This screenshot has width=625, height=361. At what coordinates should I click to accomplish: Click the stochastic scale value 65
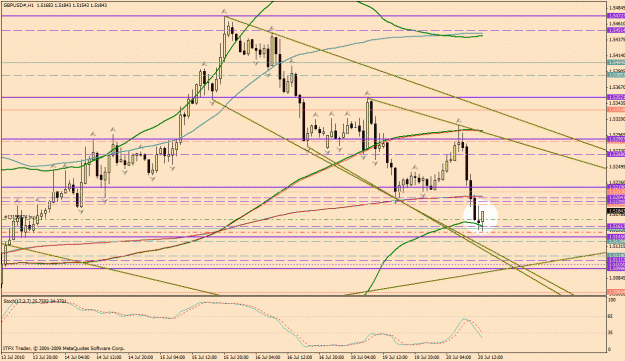tap(611, 316)
